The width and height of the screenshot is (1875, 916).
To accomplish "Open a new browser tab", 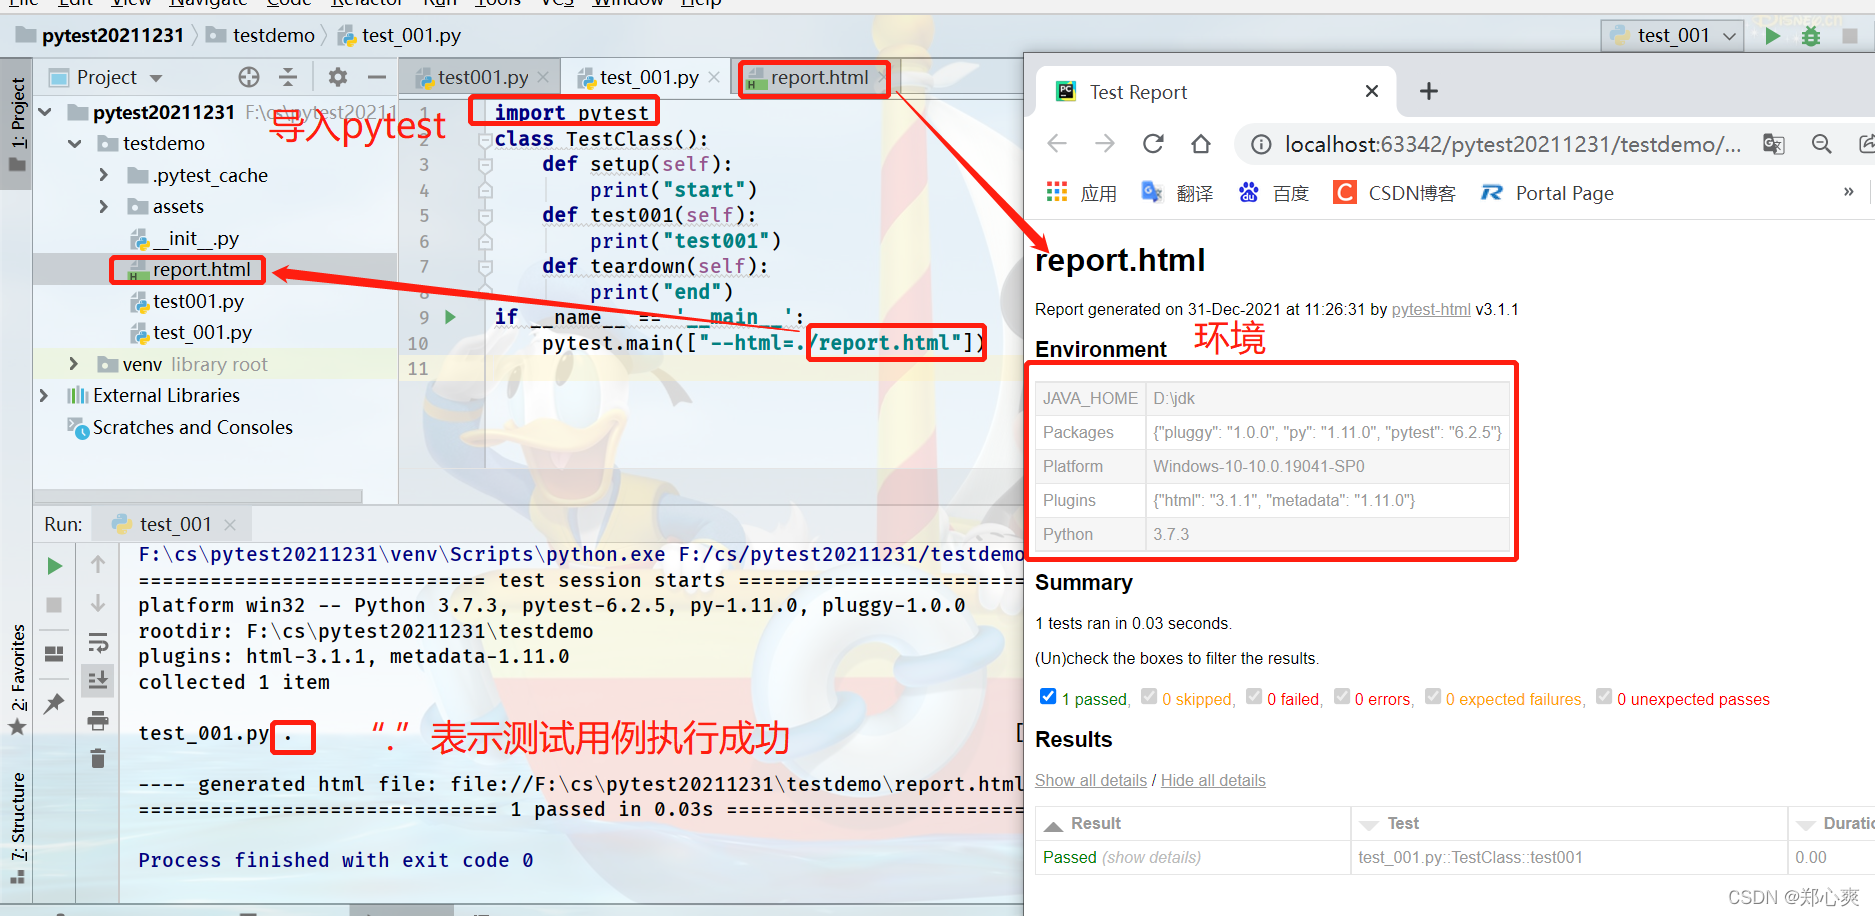I will click(x=1429, y=91).
